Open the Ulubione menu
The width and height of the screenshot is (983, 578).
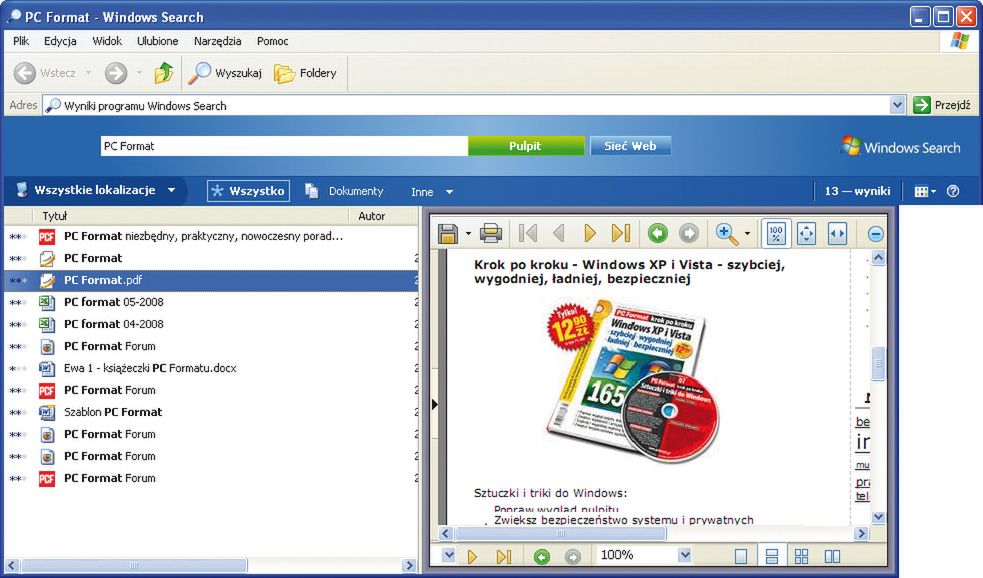point(157,41)
